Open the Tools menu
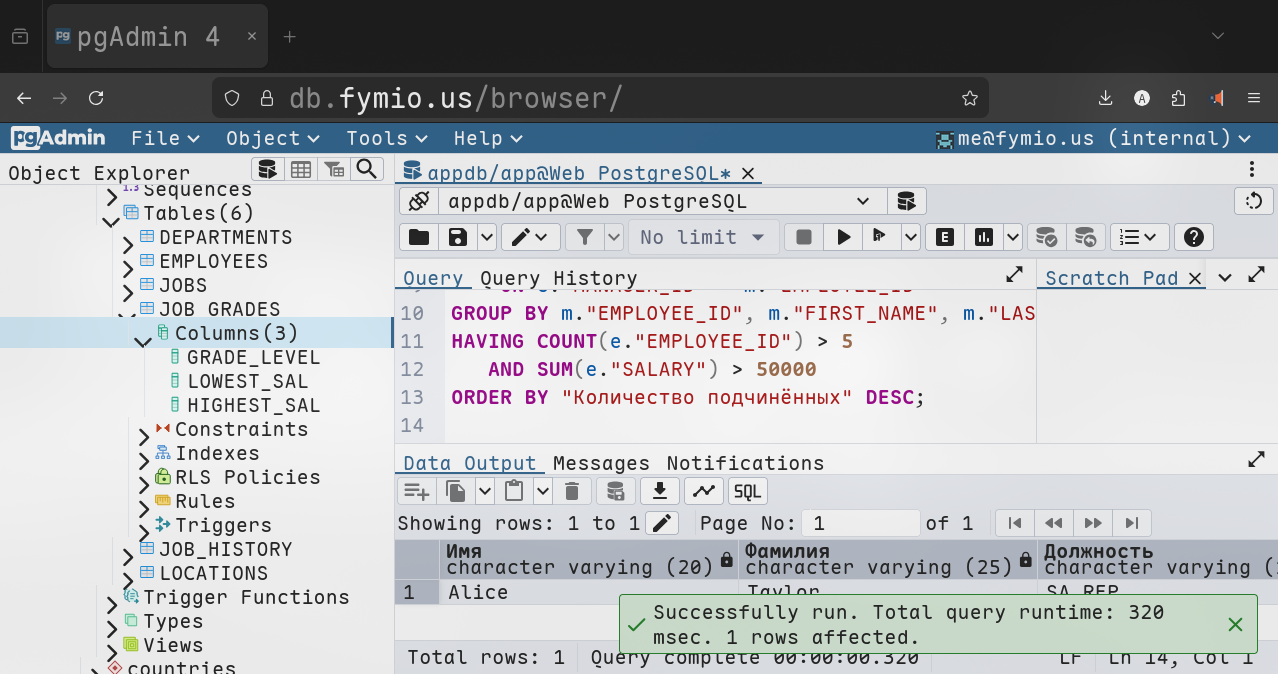Screen dimensions: 1278x674 [386, 138]
